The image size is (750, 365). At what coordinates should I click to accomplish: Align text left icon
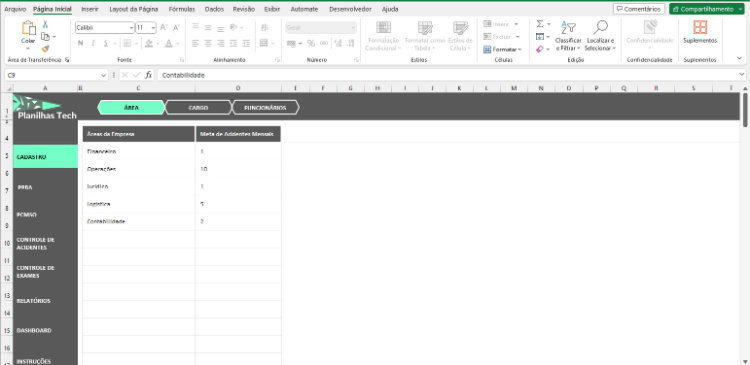click(196, 44)
